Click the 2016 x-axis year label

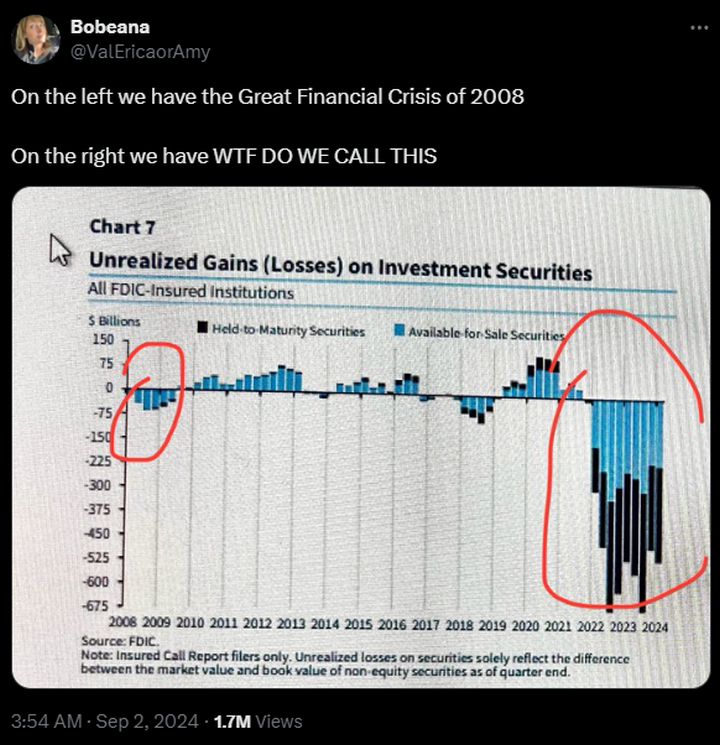tap(392, 624)
